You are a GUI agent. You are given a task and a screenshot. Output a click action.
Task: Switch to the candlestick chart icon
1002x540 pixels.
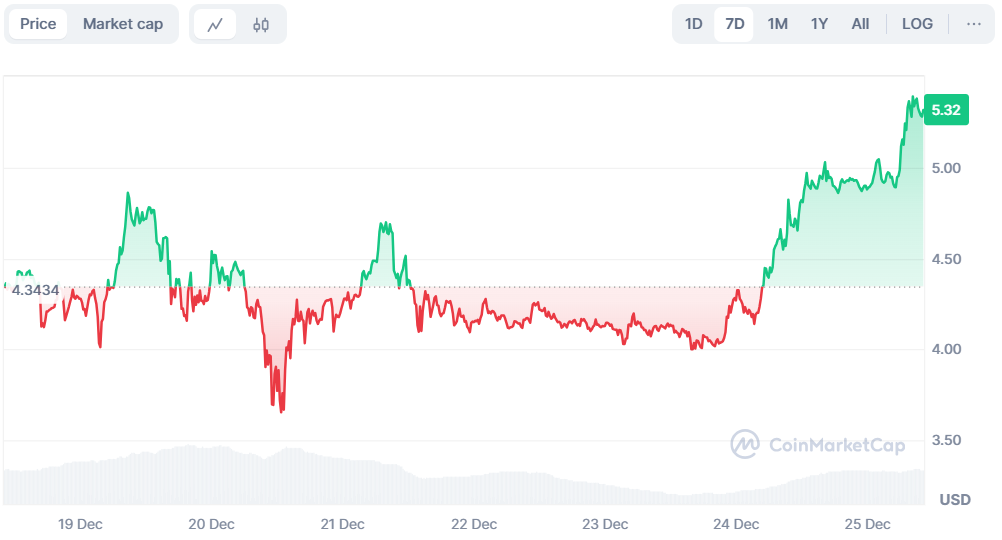coord(261,24)
